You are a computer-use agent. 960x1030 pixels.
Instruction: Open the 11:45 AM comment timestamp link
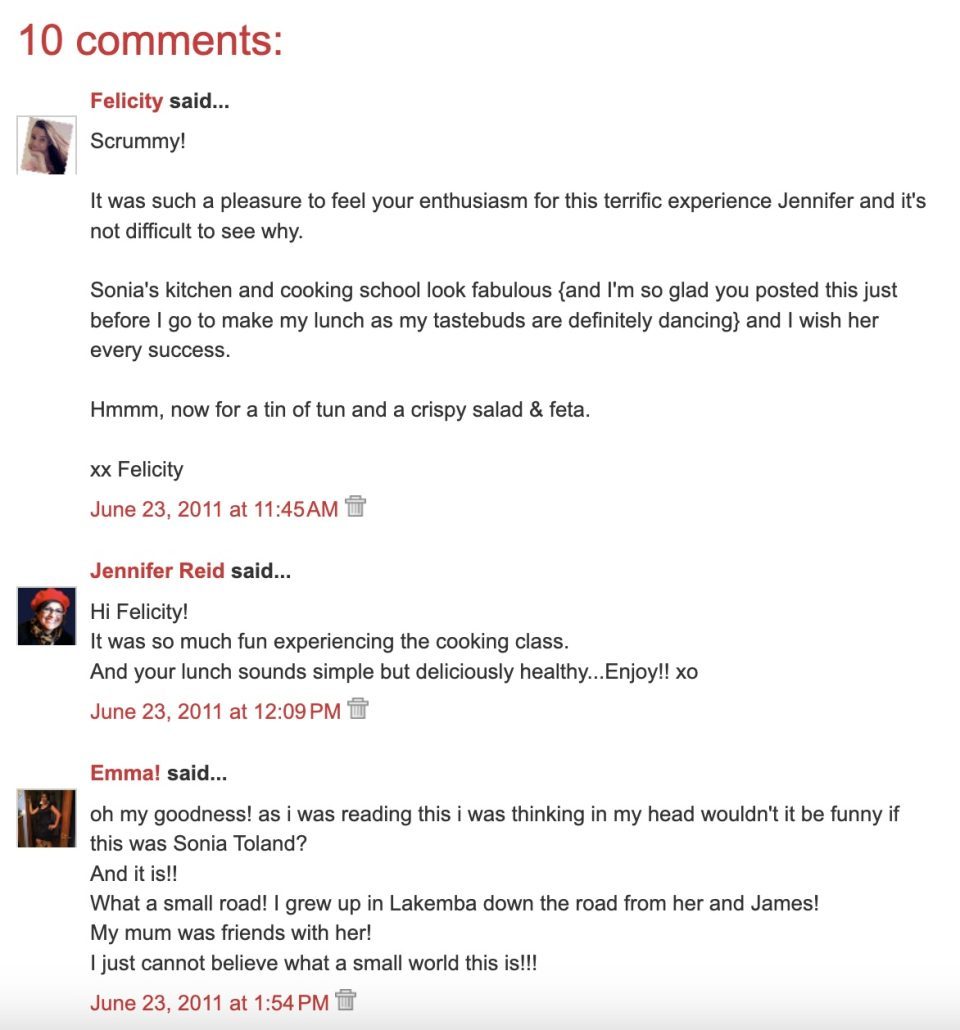[214, 509]
